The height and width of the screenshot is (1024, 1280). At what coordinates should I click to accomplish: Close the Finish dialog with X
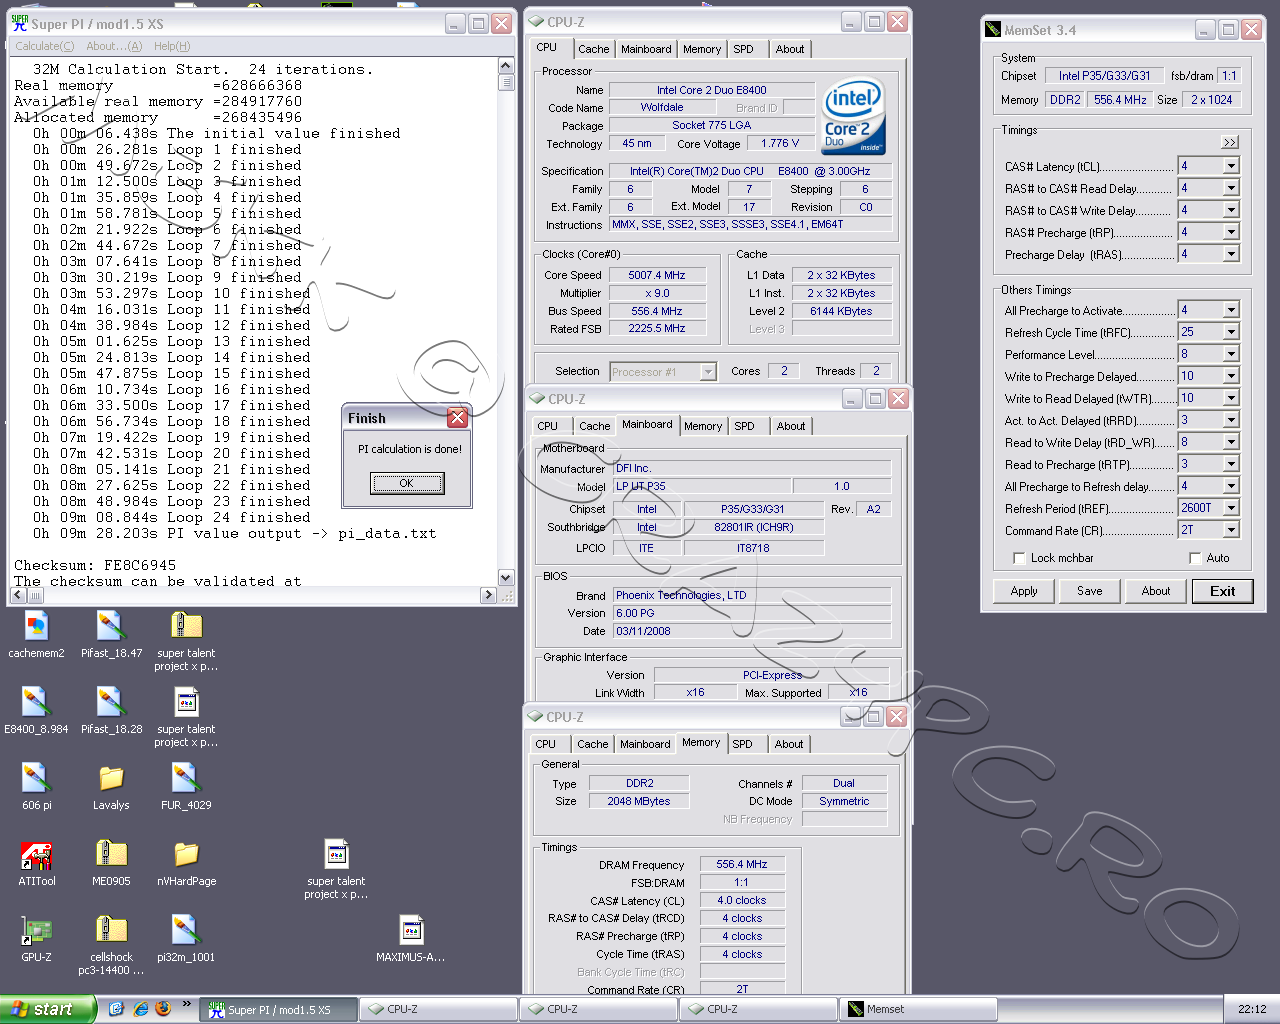pyautogui.click(x=458, y=418)
